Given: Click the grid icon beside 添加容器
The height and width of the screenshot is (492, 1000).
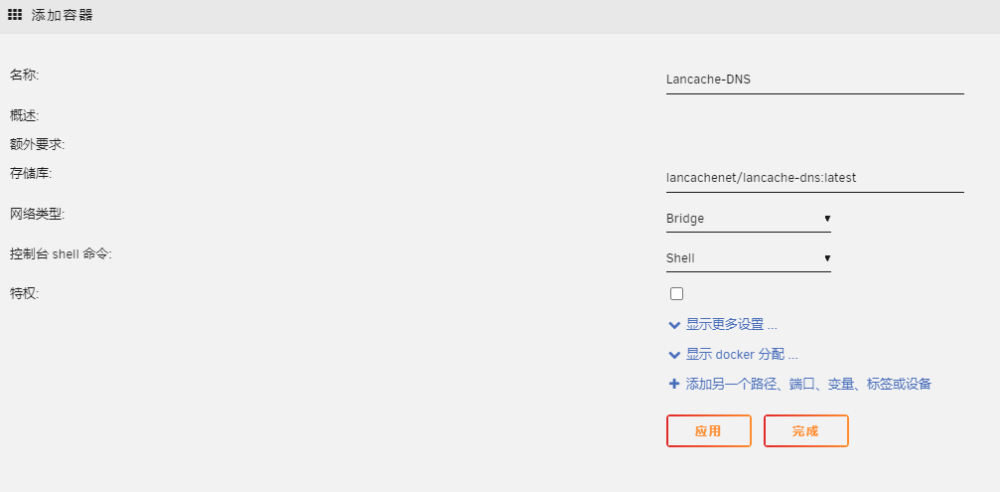Looking at the screenshot, I should [x=15, y=15].
